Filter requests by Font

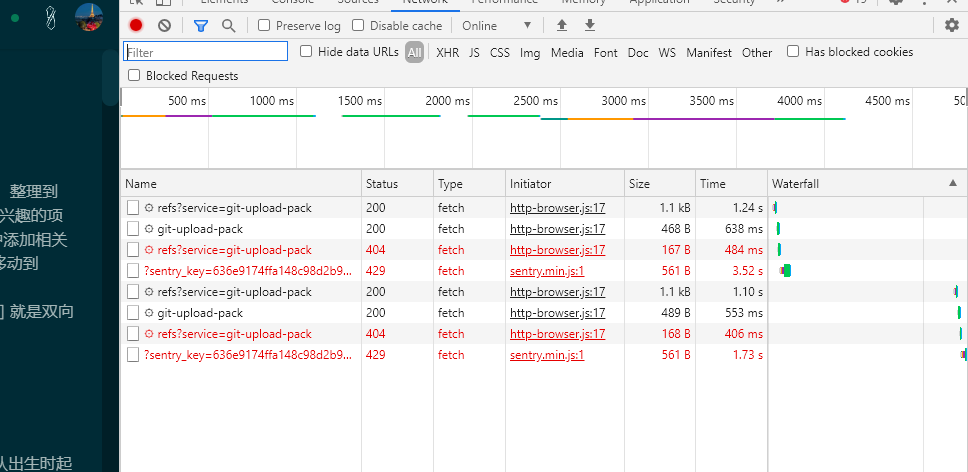click(x=606, y=52)
